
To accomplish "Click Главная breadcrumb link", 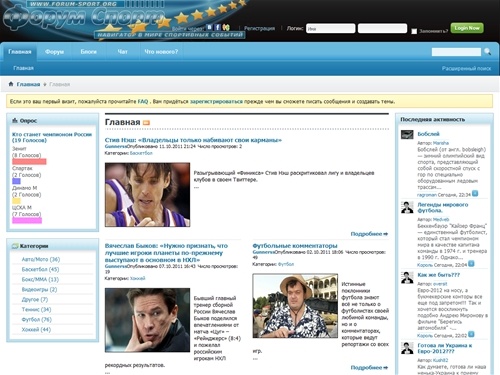I will (28, 84).
